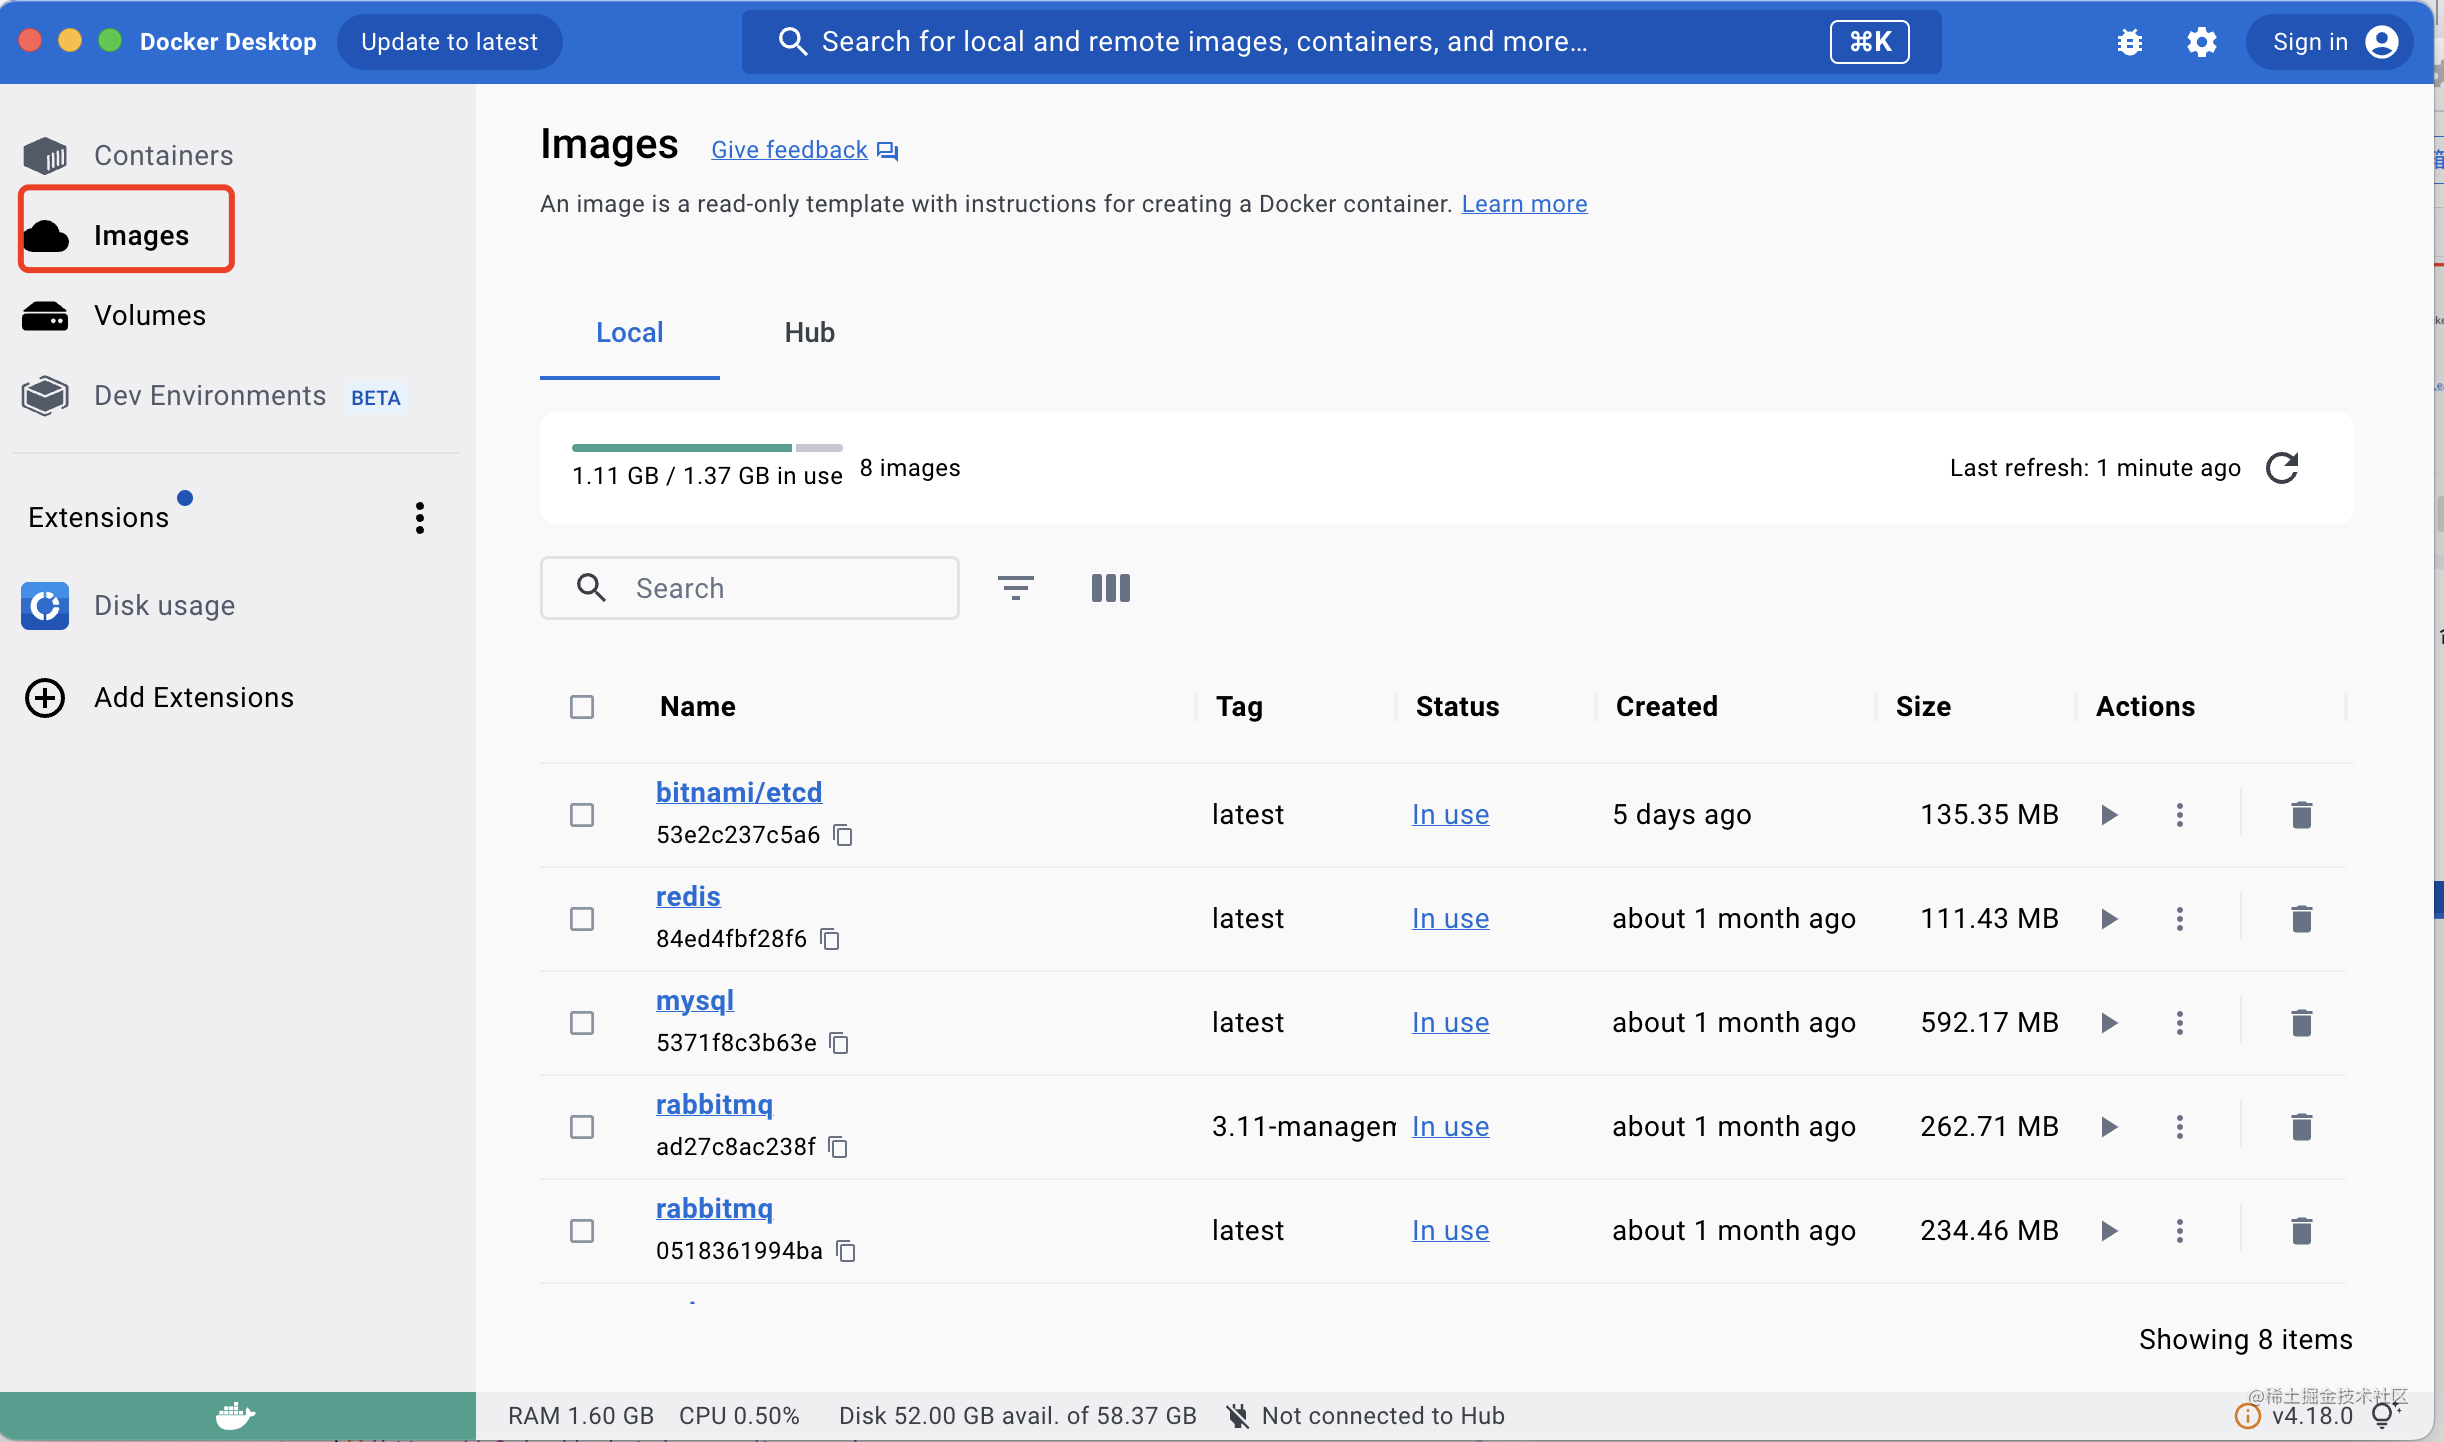
Task: Open the Disk usage extension
Action: click(165, 605)
